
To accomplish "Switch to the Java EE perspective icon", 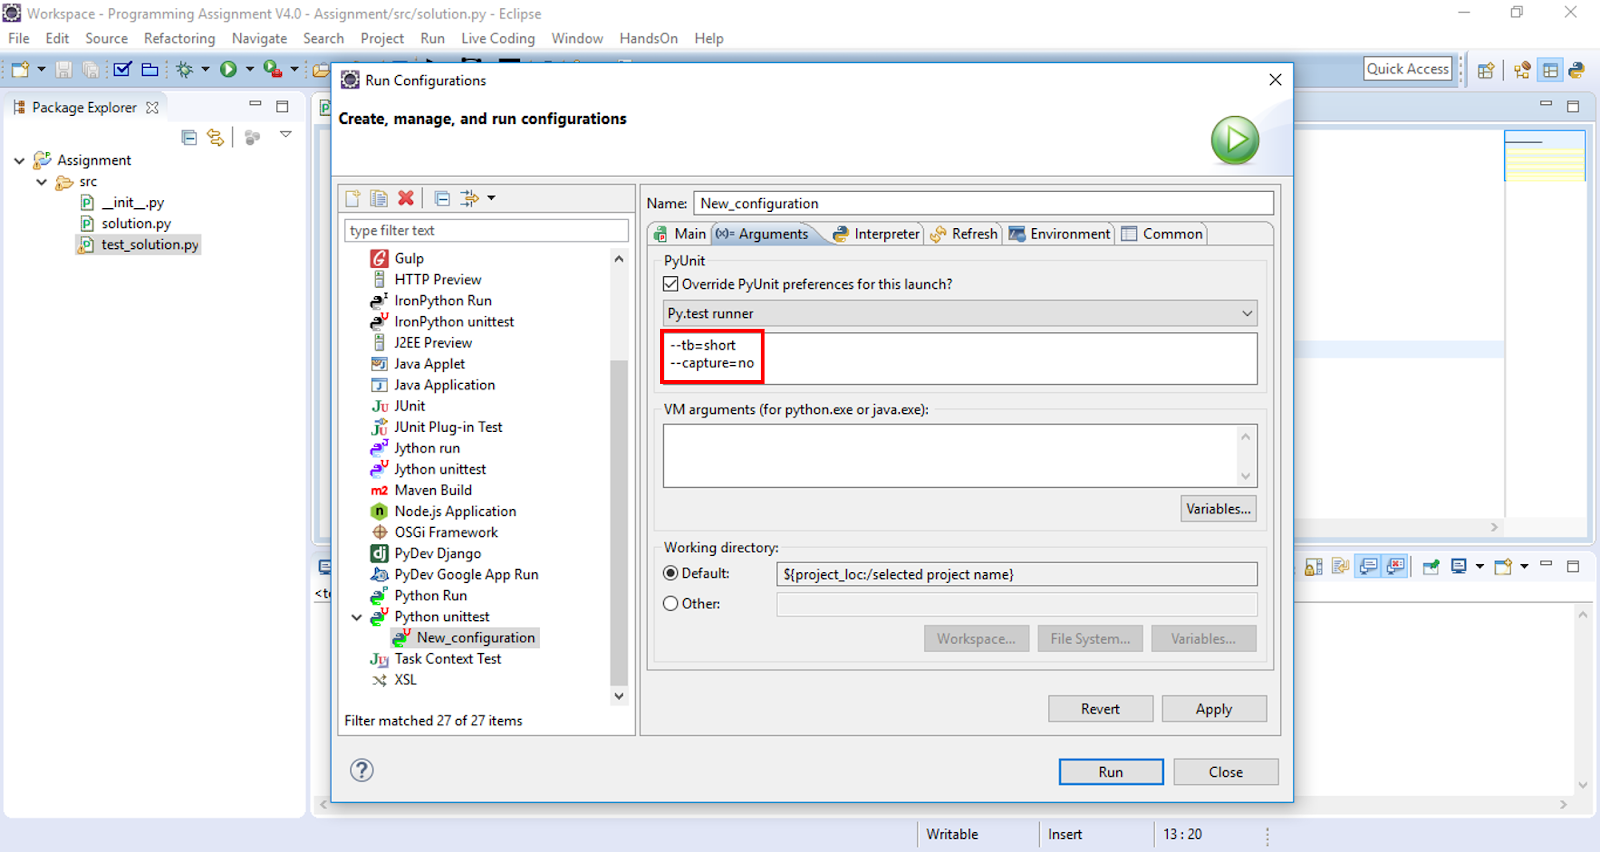I will coord(1522,70).
